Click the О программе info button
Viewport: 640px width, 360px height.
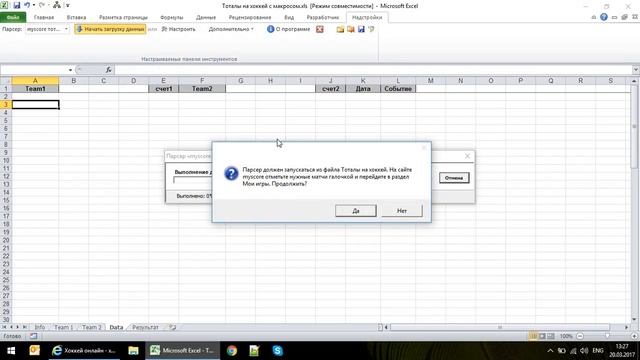(x=289, y=29)
